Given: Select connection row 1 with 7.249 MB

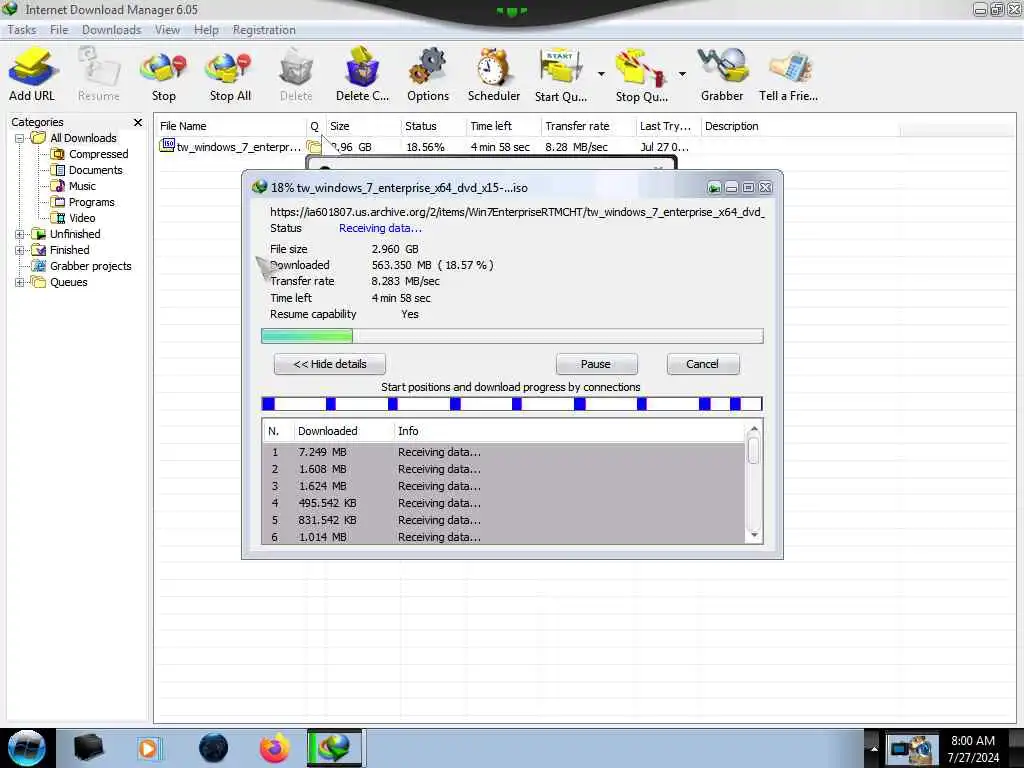Looking at the screenshot, I should point(504,453).
